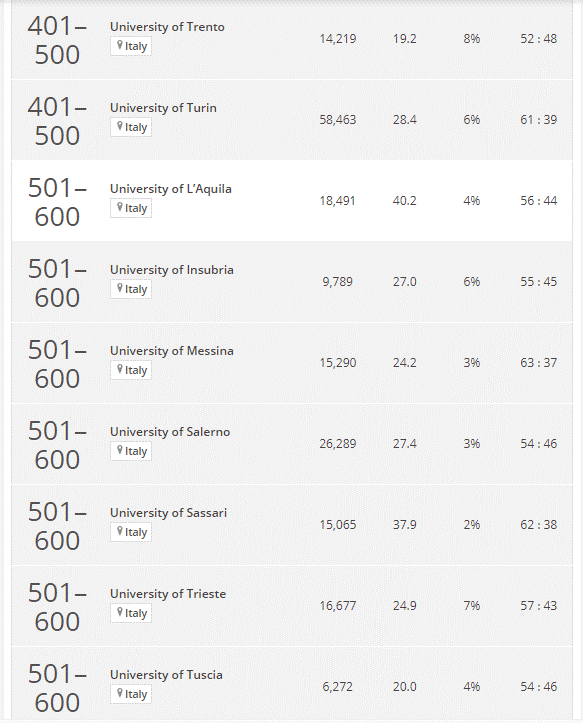The height and width of the screenshot is (723, 583).
Task: Select the University of Trieste link
Action: click(x=168, y=594)
